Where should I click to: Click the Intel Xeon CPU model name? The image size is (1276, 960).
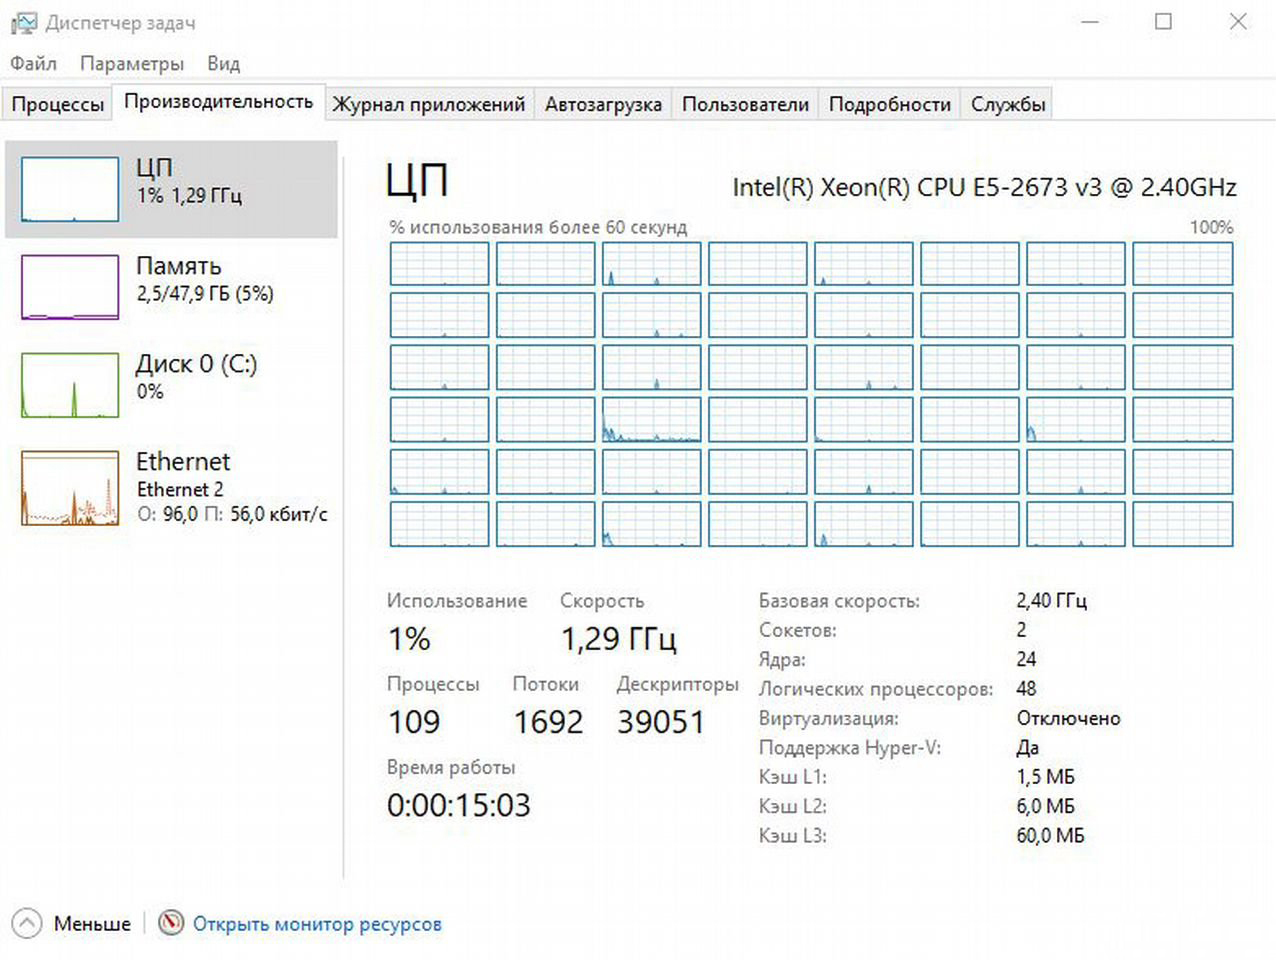tap(984, 187)
